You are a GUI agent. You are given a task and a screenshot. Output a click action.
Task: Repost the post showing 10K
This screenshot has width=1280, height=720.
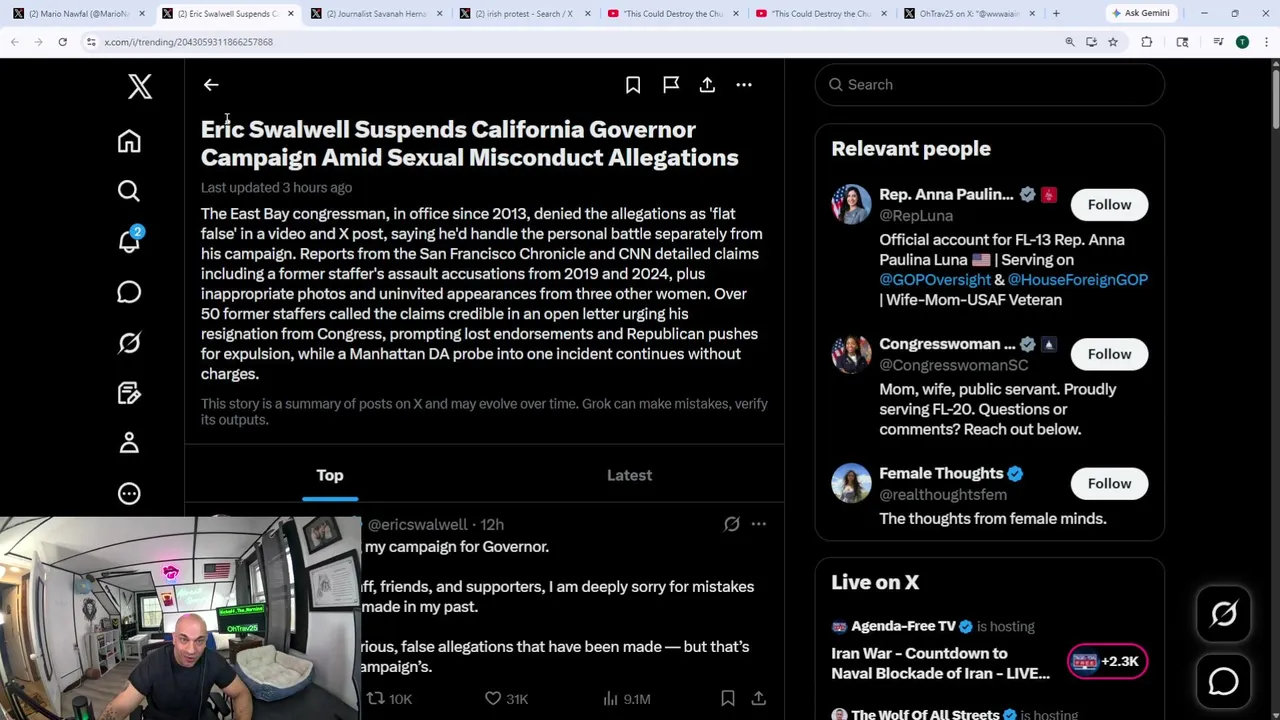[x=389, y=699]
